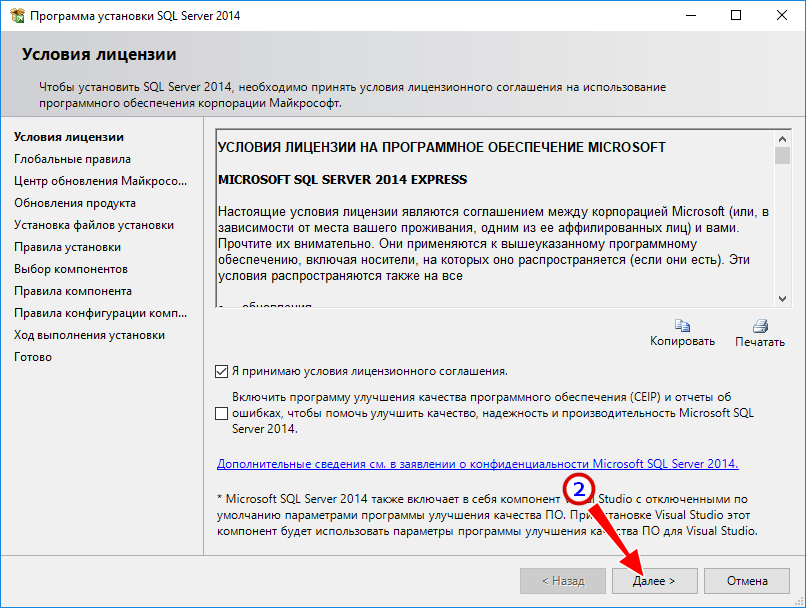
Task: Select 'Обновления продукта' step in sidebar
Action: coord(75,203)
